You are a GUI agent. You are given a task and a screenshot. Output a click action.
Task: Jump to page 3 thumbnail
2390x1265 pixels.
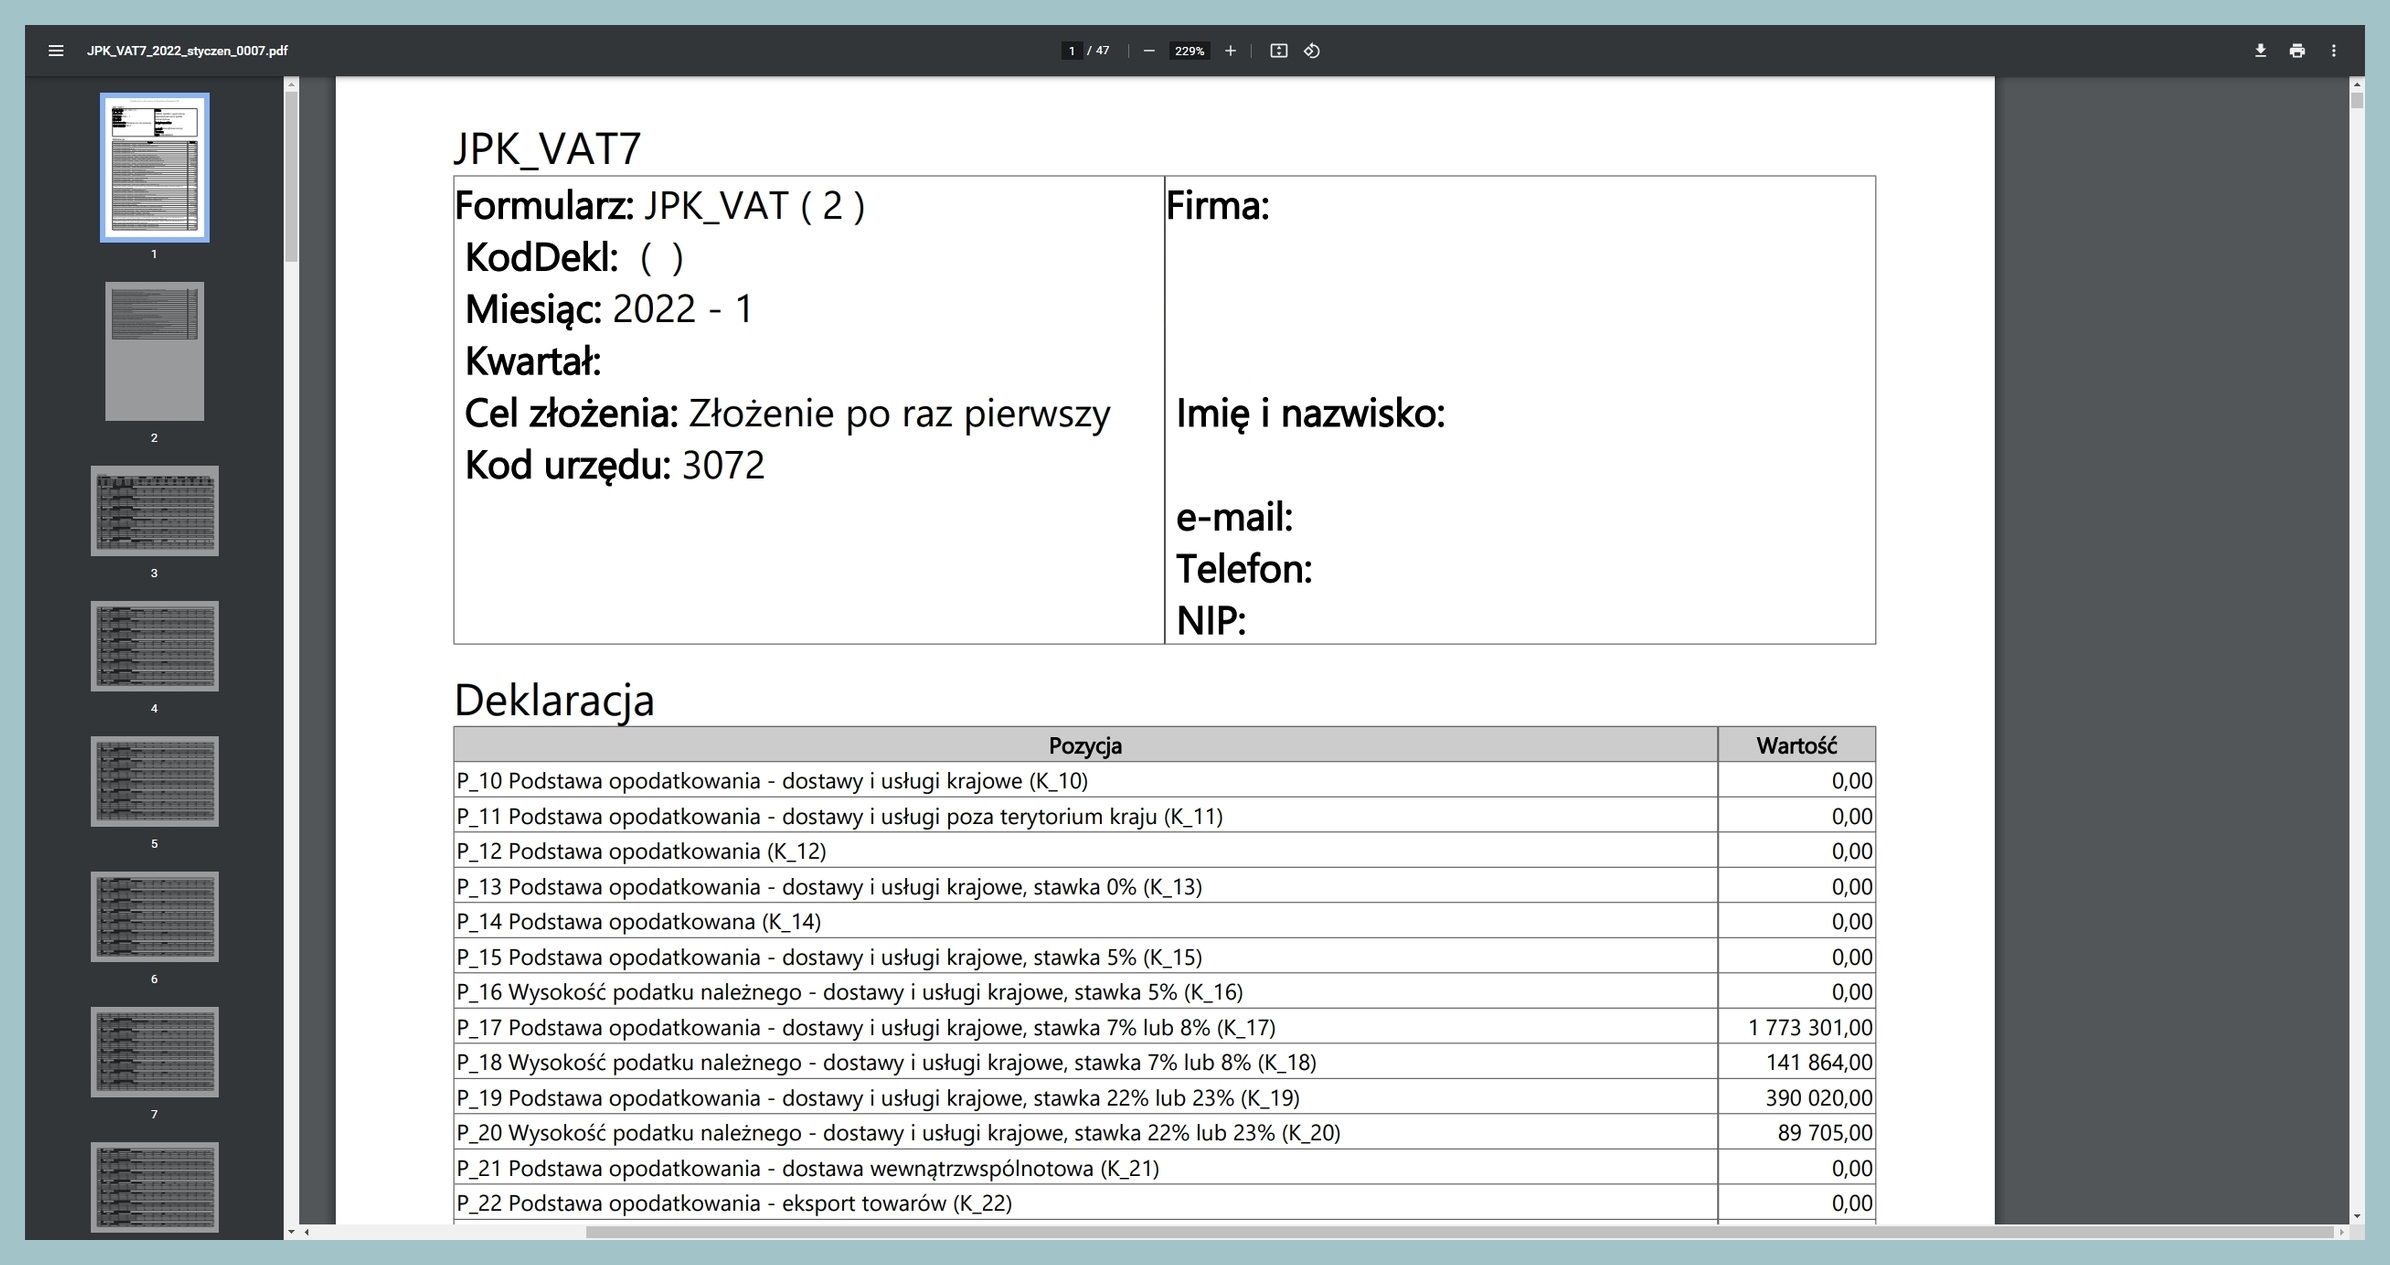154,510
